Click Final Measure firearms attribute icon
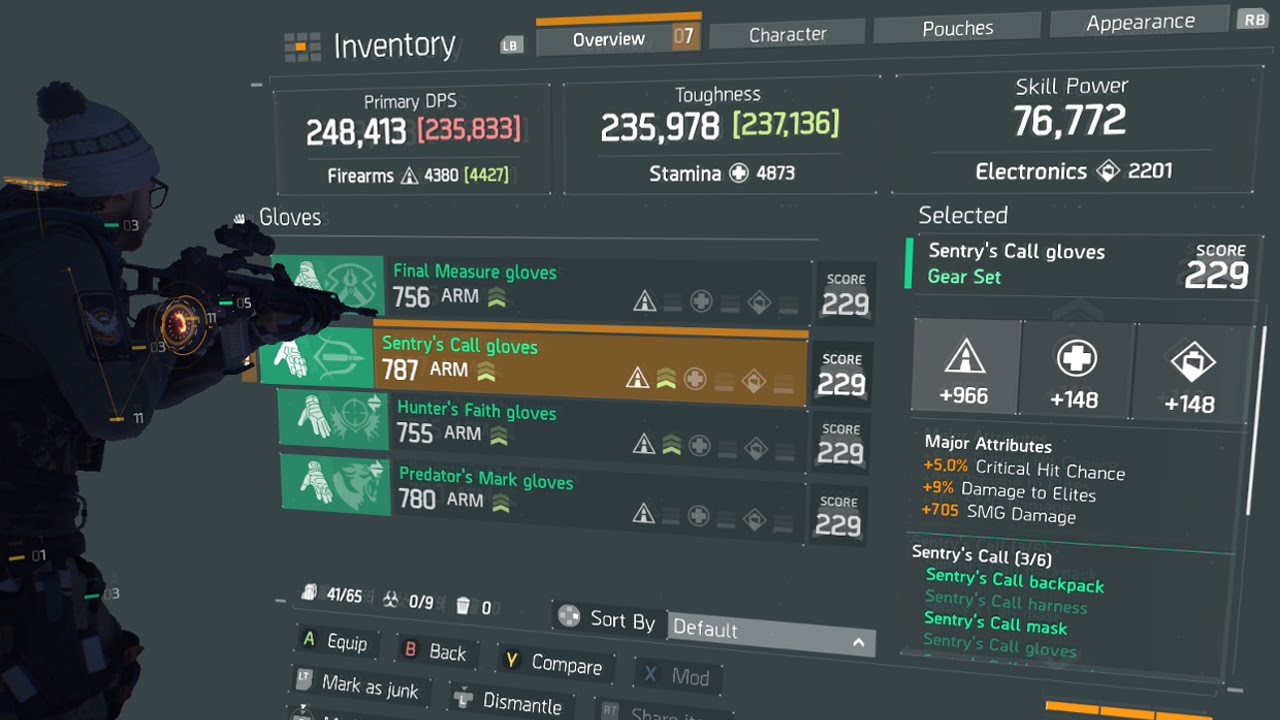This screenshot has width=1280, height=720. (644, 301)
